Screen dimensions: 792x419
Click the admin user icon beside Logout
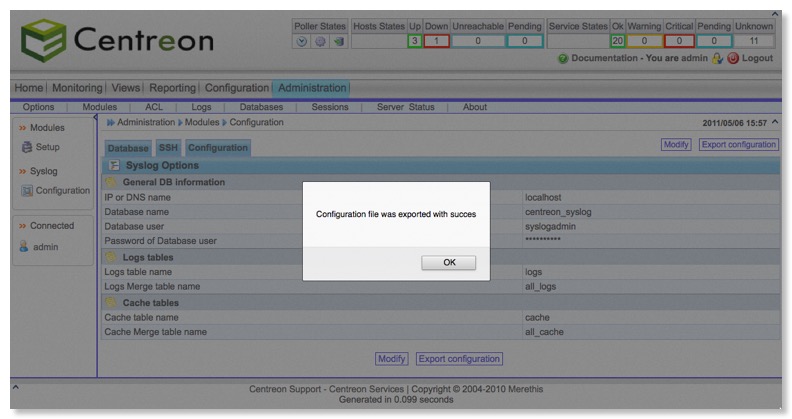coord(716,59)
